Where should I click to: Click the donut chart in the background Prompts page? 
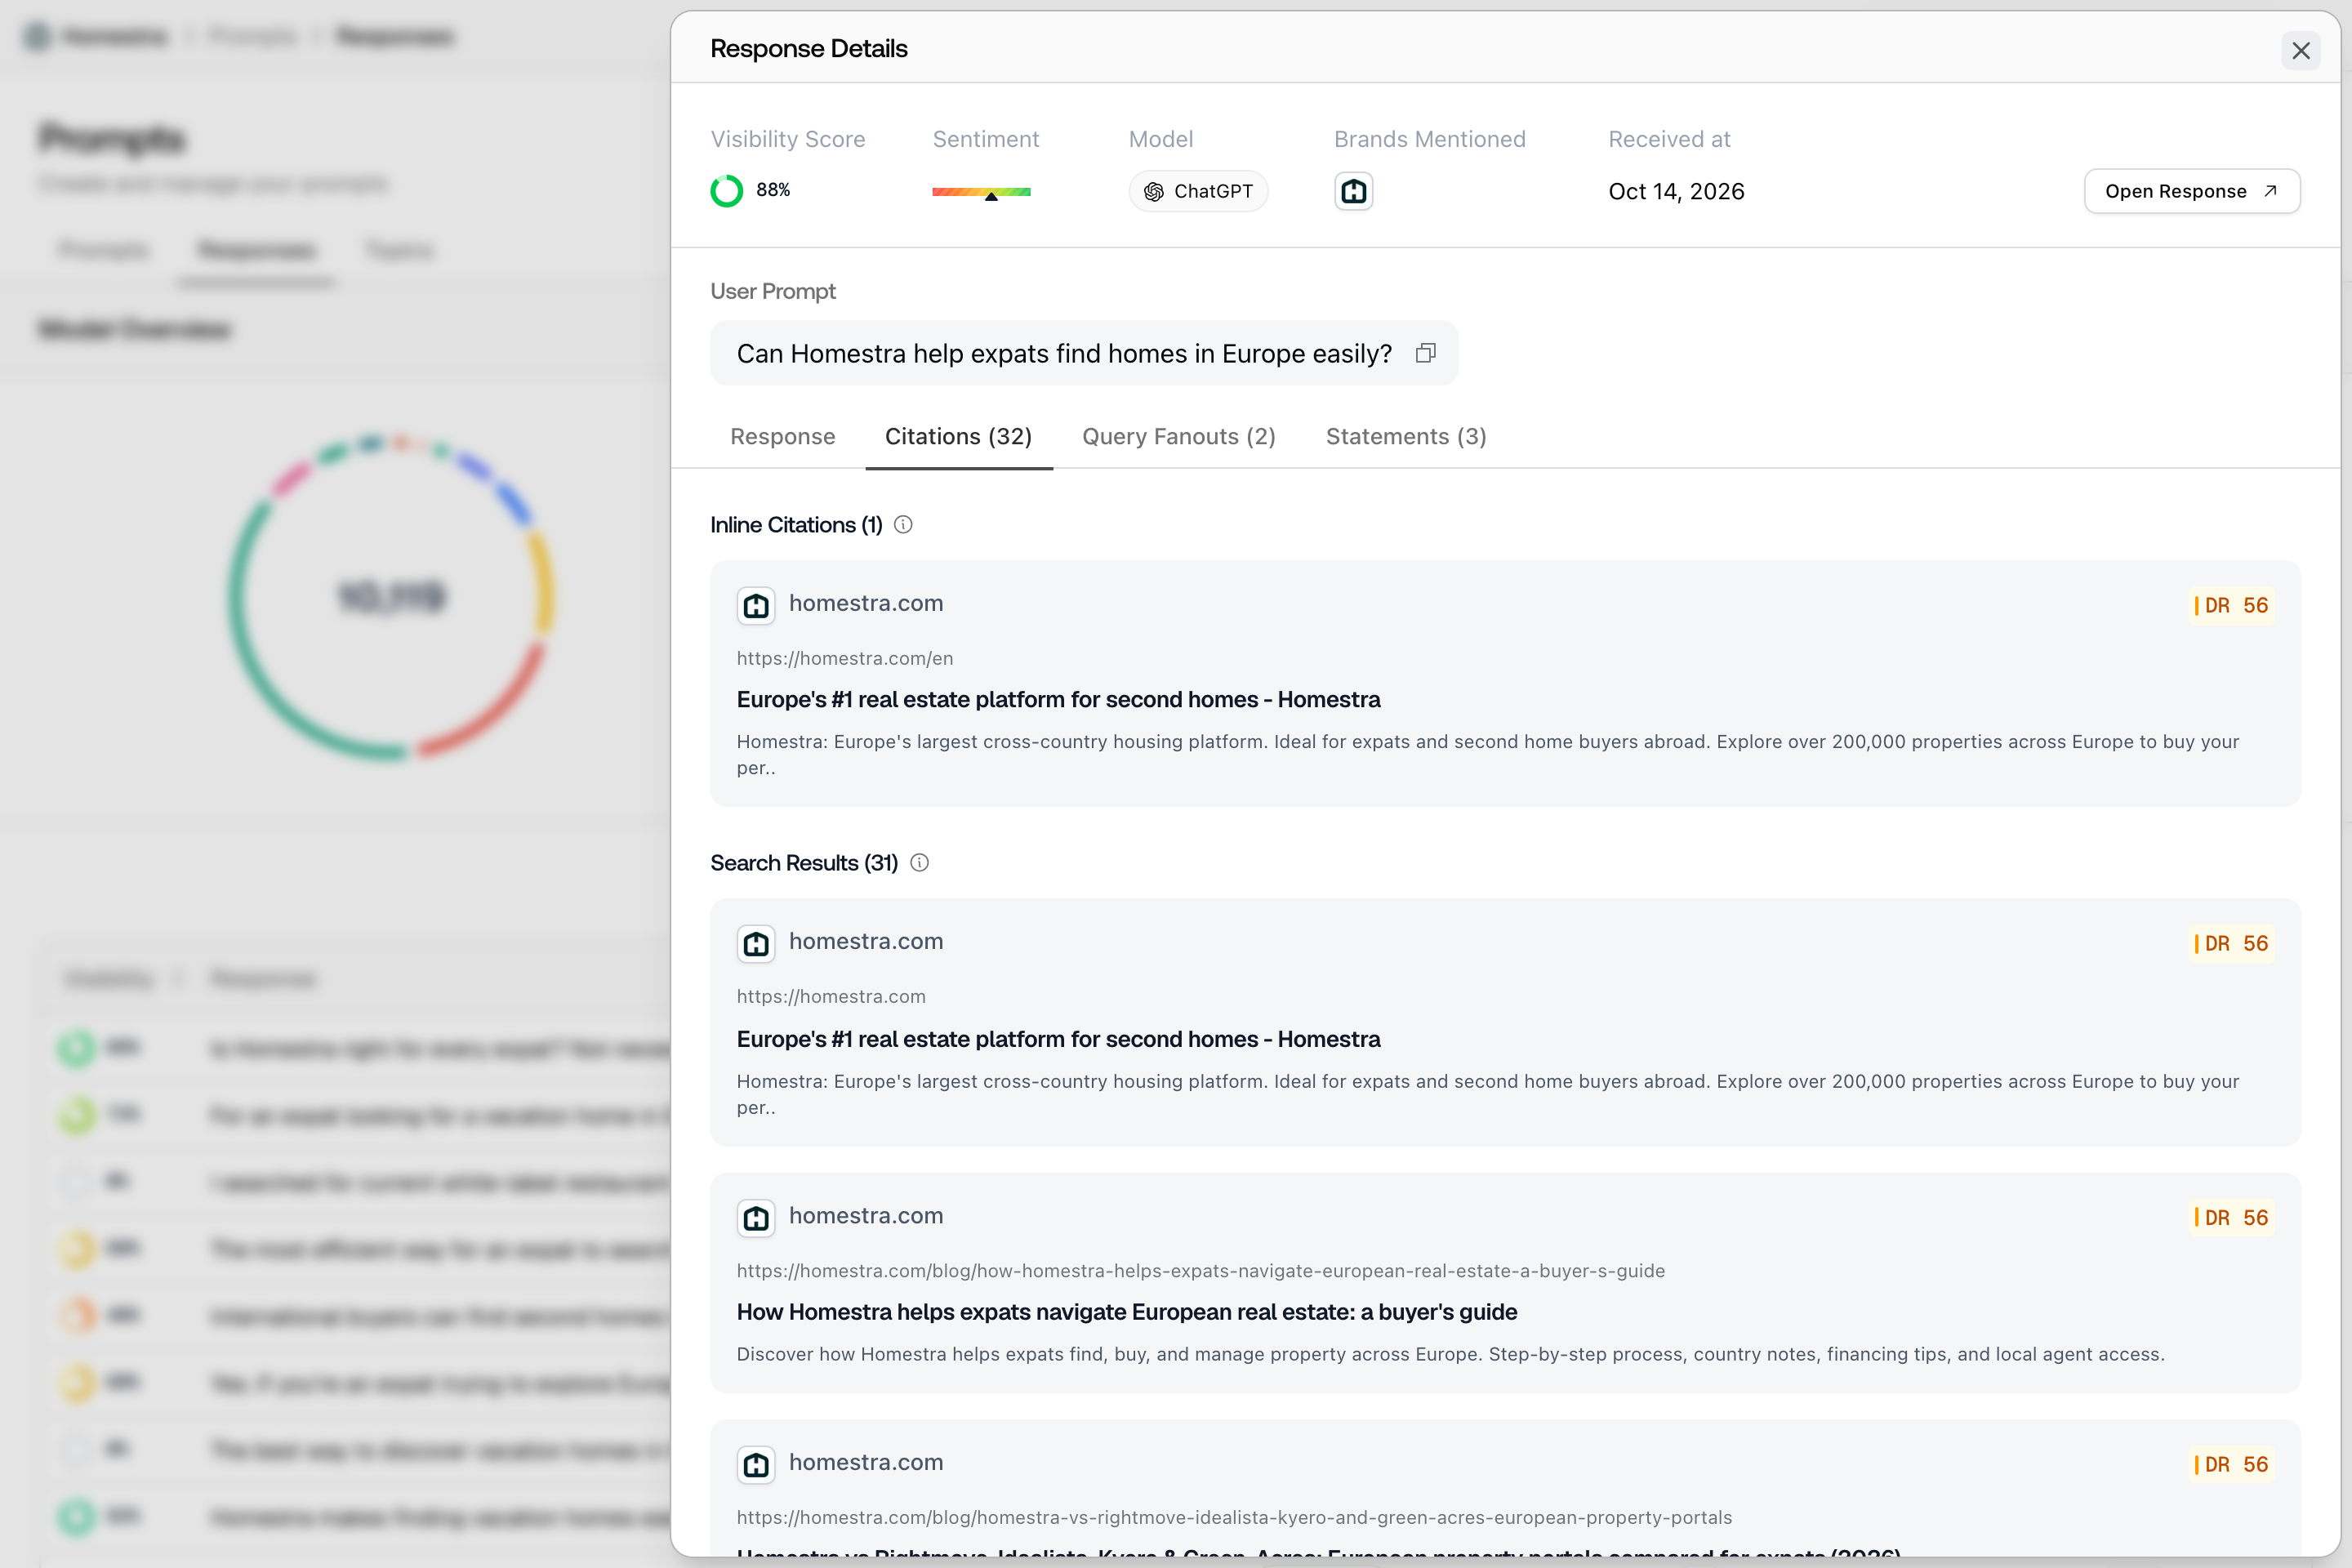click(x=391, y=597)
